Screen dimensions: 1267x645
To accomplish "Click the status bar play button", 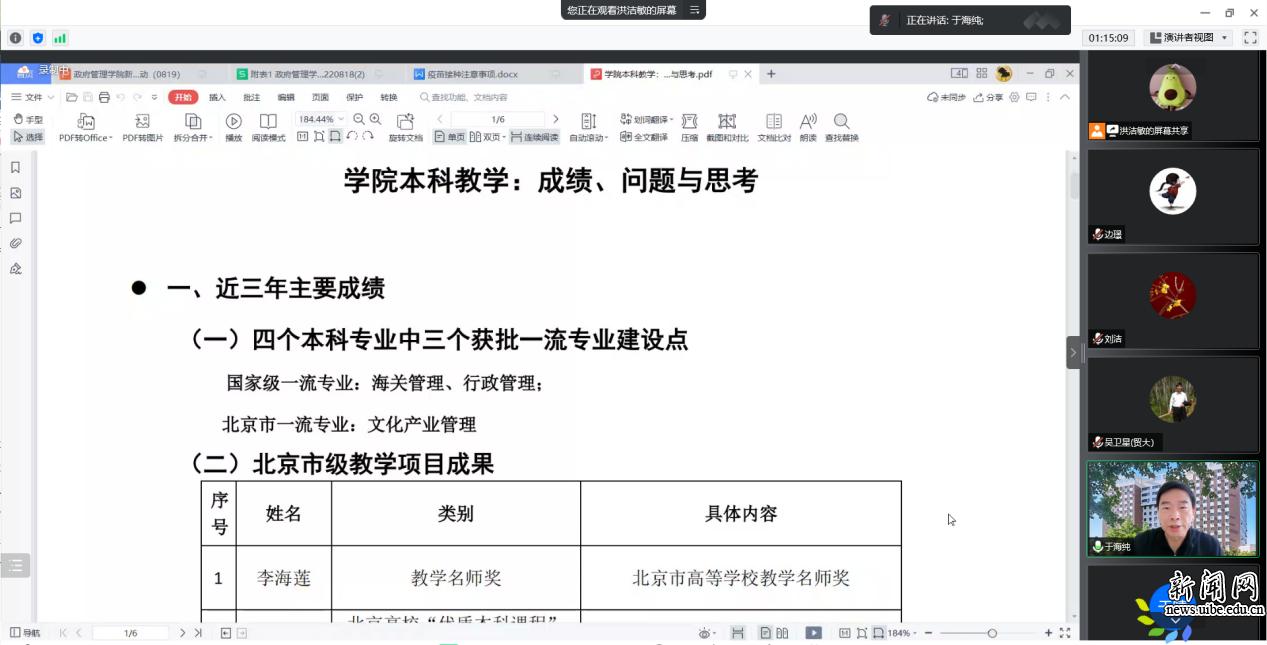I will click(x=814, y=633).
